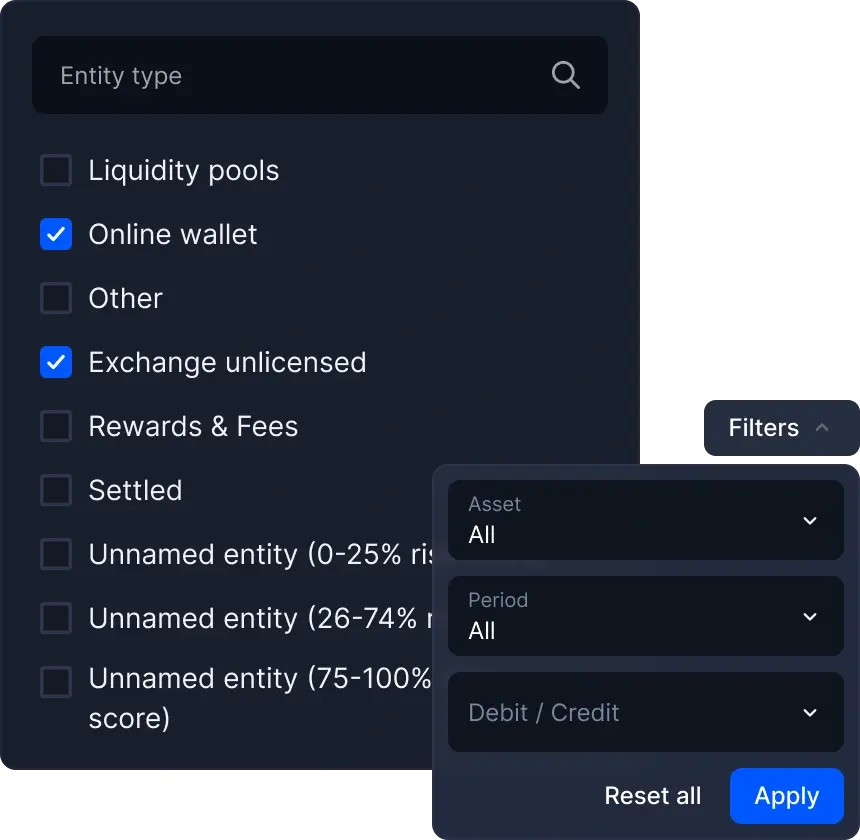
Task: Enable the Rewards & Fees checkbox
Action: point(56,426)
